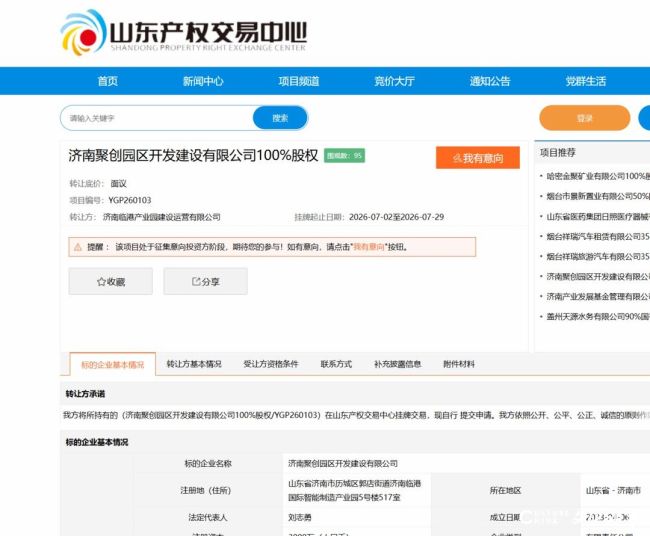The image size is (650, 536).
Task: Click the orange 我有意向 button
Action: click(478, 158)
